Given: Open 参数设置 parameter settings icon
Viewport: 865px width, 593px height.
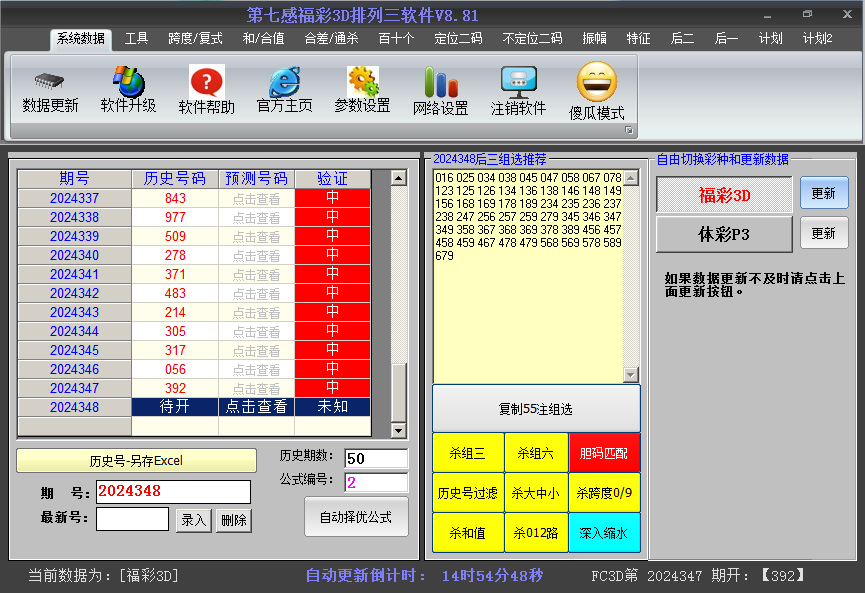Looking at the screenshot, I should point(362,81).
